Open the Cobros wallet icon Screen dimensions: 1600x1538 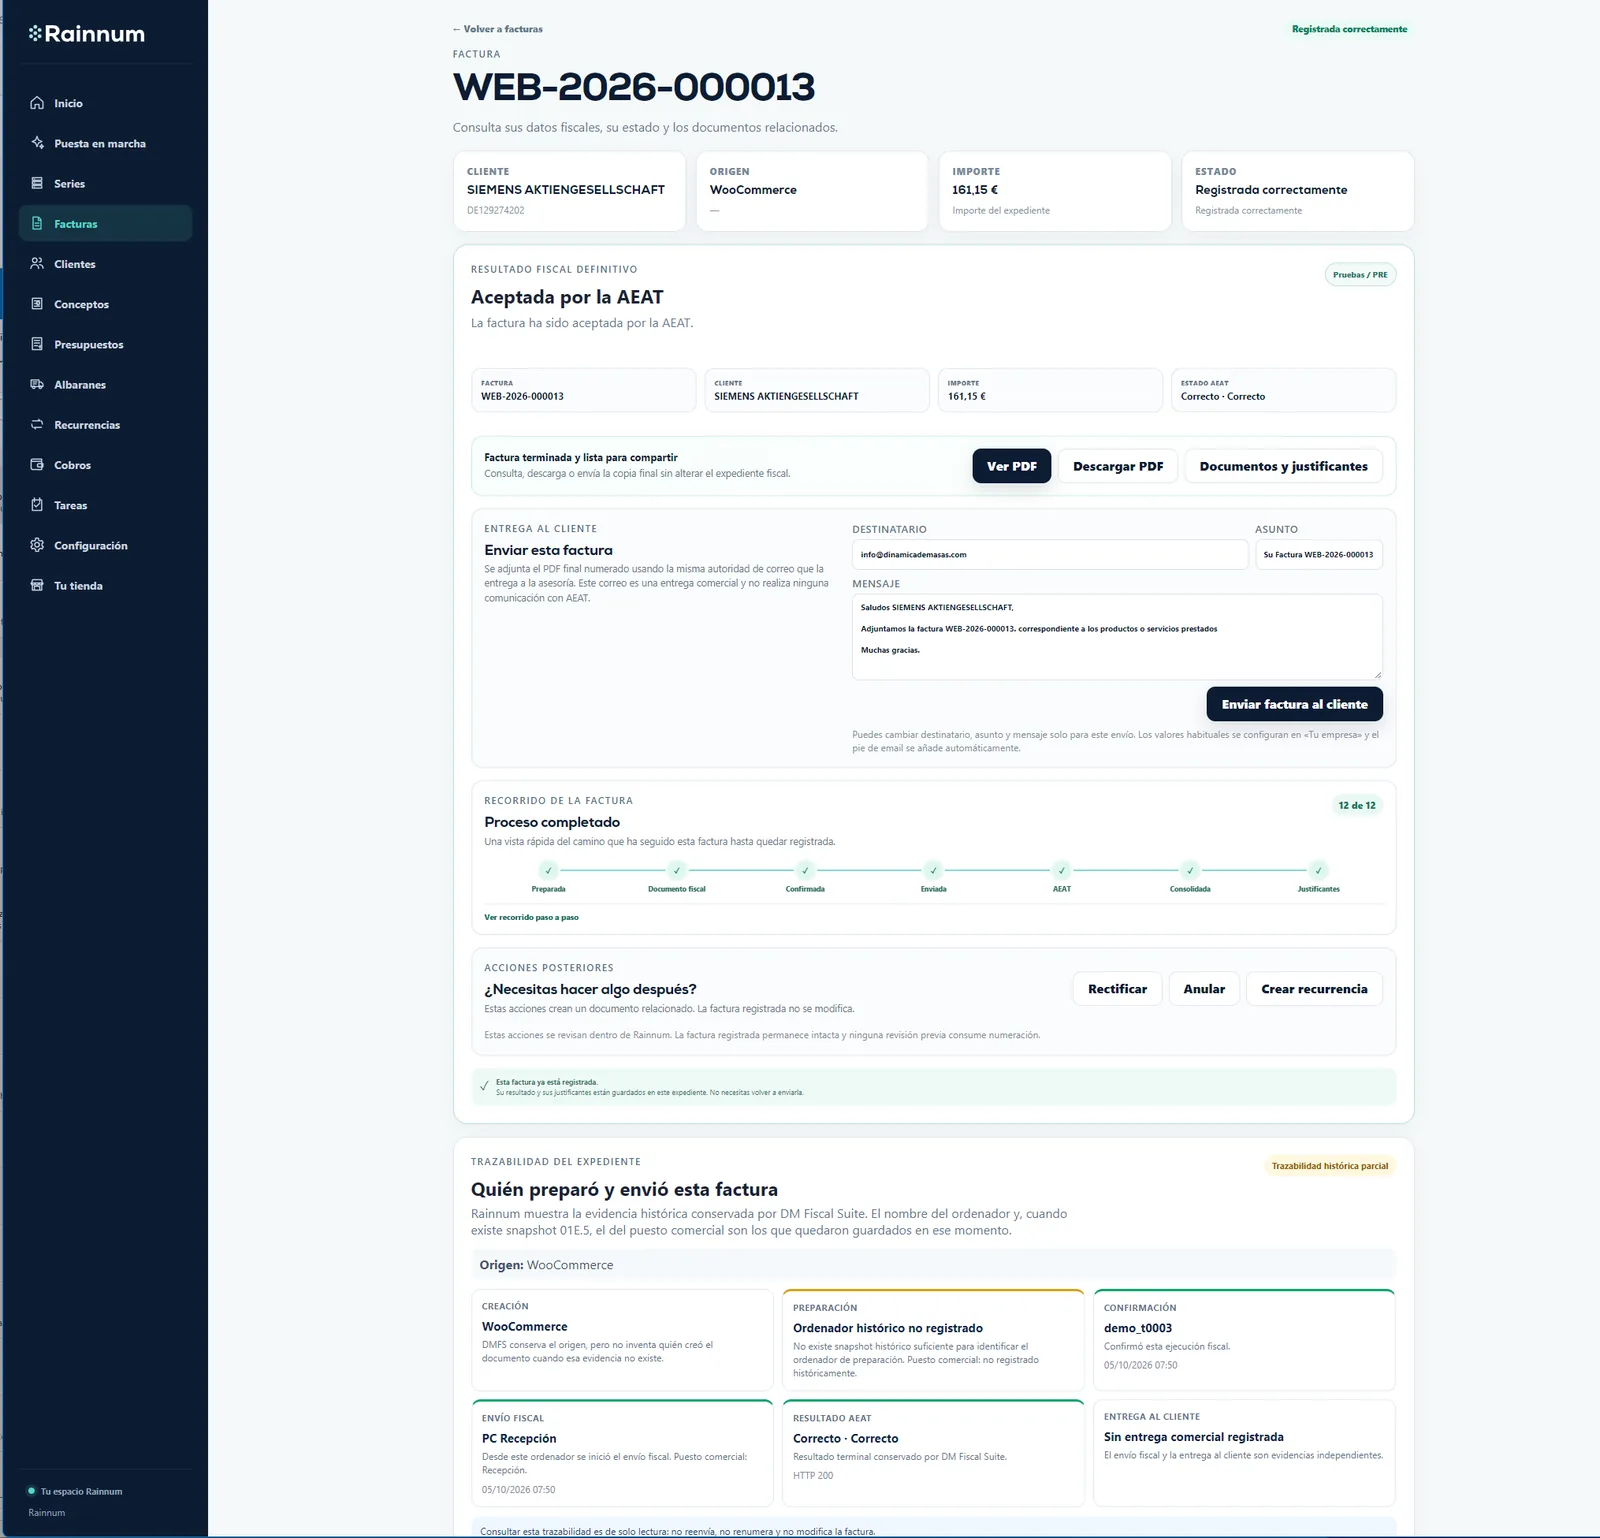(37, 465)
